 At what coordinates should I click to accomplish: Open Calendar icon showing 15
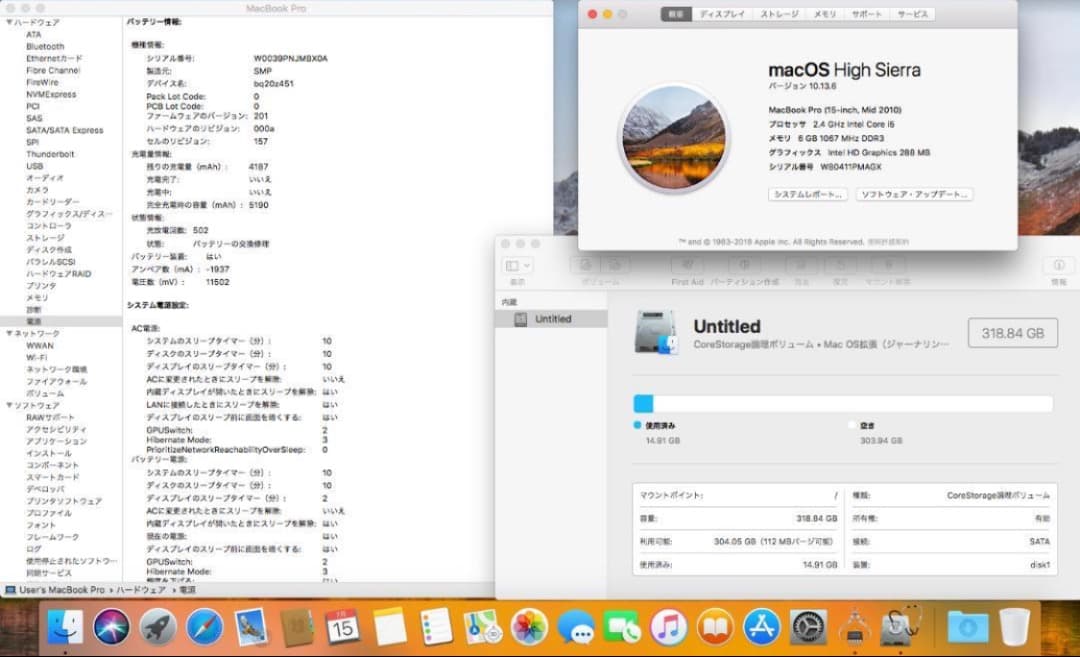343,627
